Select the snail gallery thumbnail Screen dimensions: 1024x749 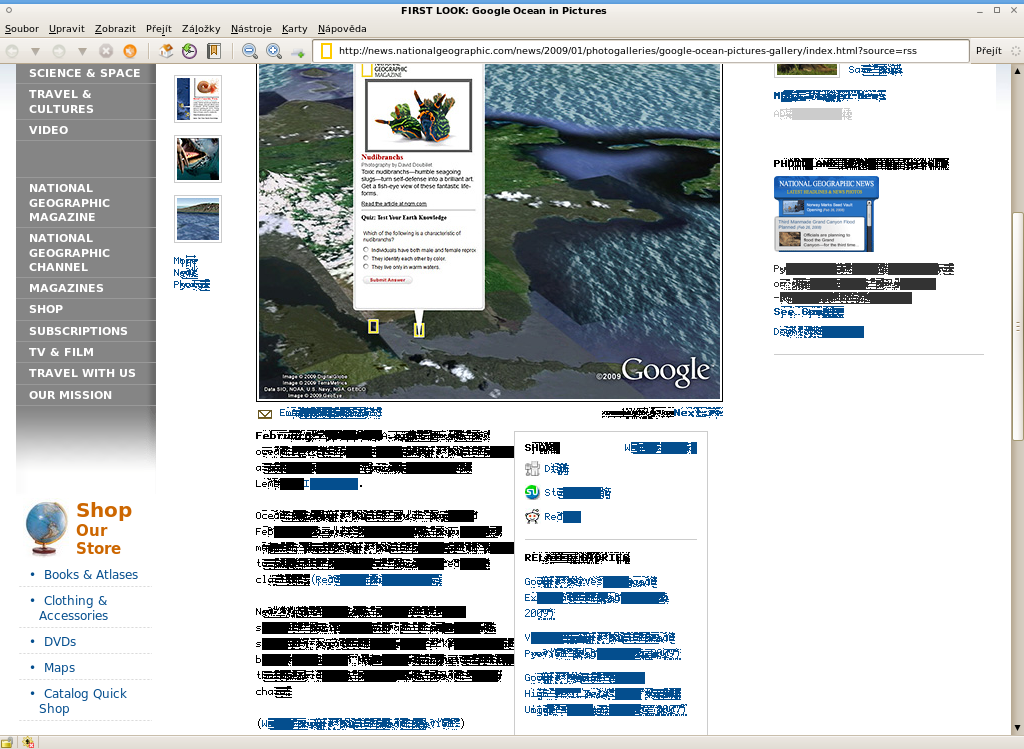point(198,99)
